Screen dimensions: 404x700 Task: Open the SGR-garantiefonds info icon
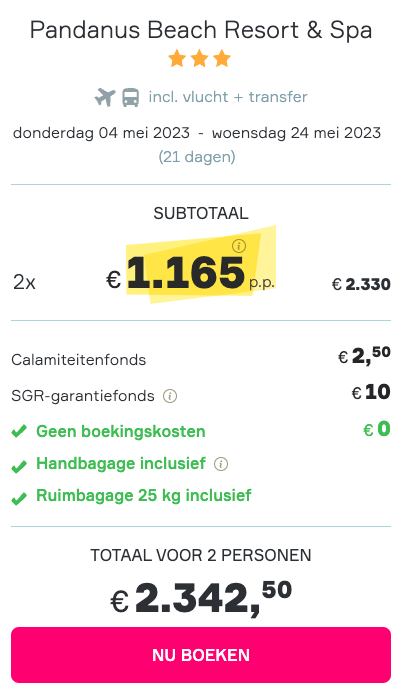[x=170, y=396]
